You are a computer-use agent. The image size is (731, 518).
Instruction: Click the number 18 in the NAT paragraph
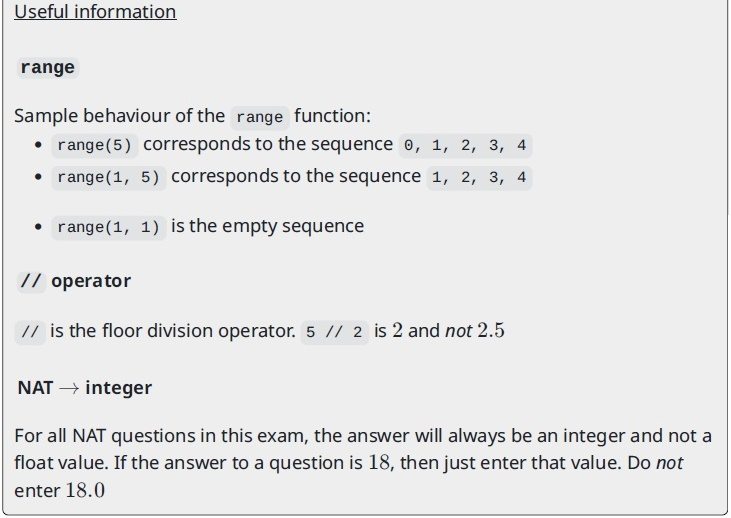379,463
